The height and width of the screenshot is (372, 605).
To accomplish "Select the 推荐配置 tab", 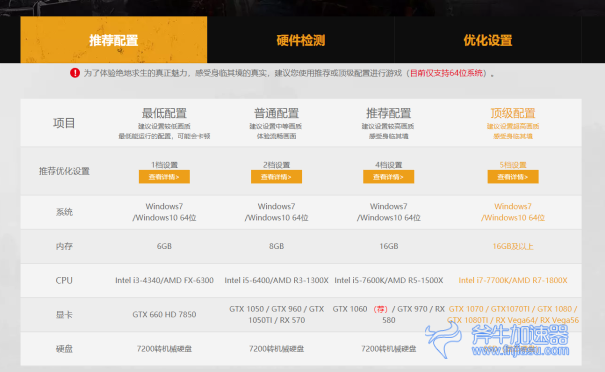I will (113, 40).
